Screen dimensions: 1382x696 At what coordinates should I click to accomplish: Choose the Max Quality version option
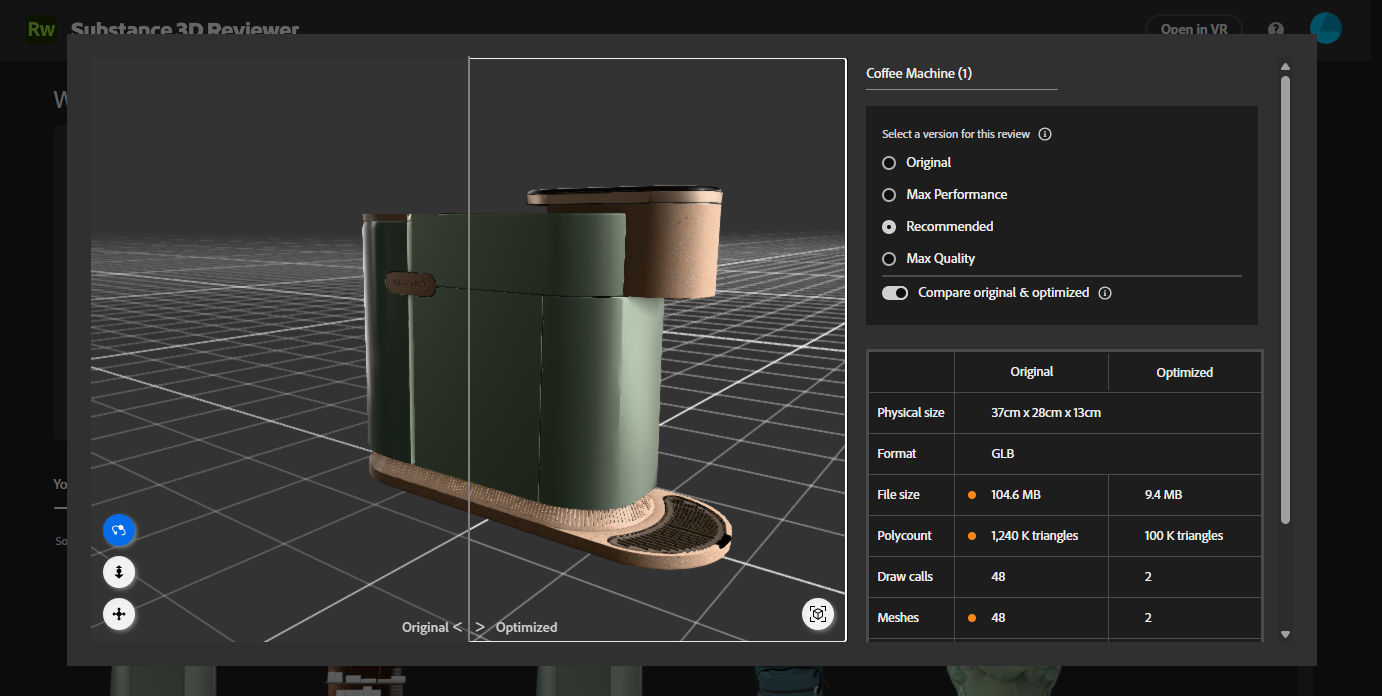coord(889,259)
